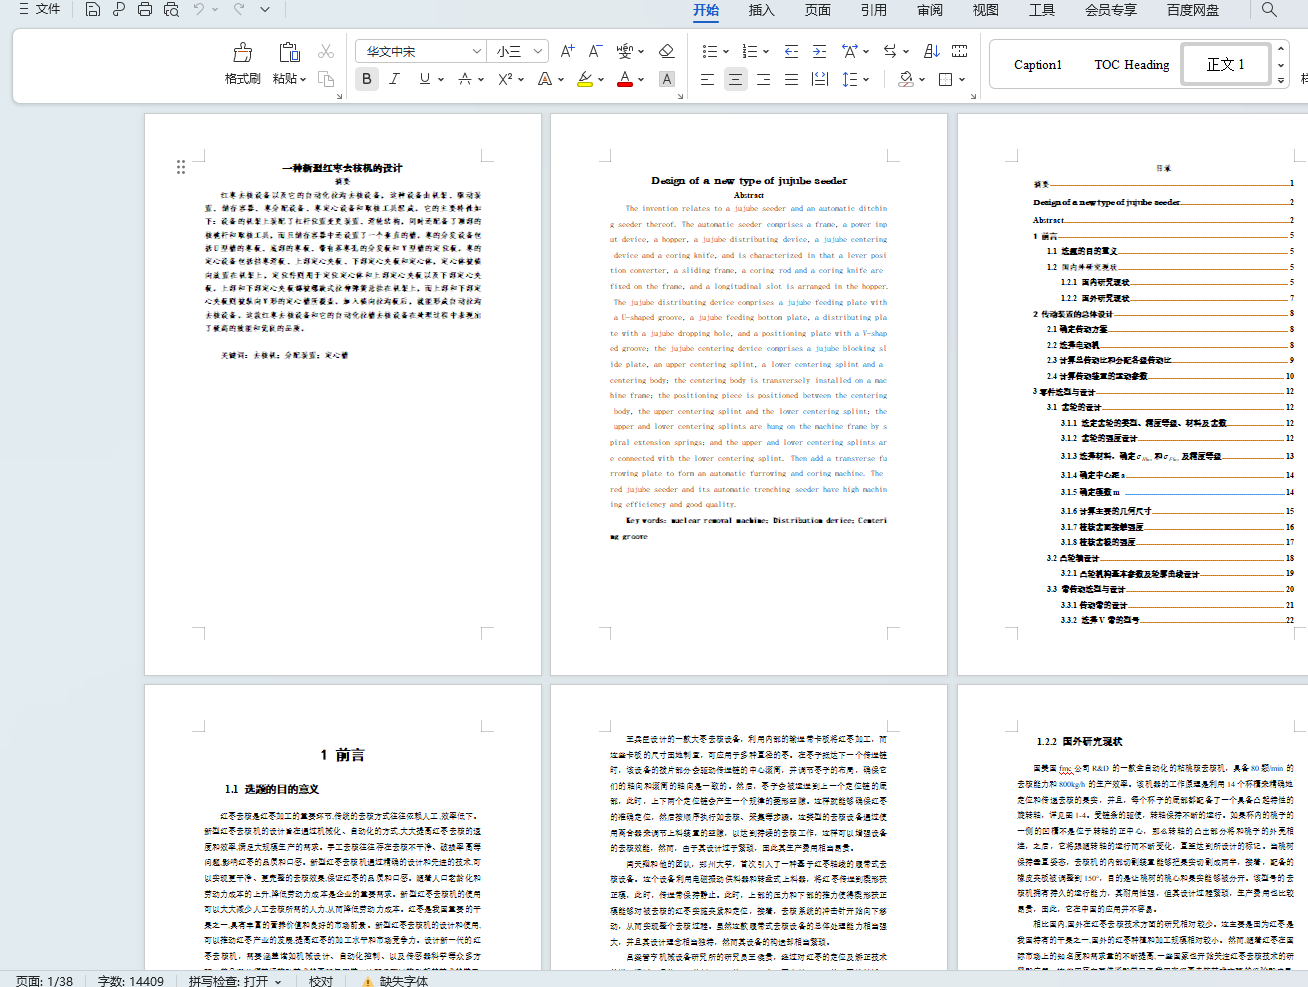Open the quick access customize chevron
Image resolution: width=1308 pixels, height=987 pixels.
(265, 10)
